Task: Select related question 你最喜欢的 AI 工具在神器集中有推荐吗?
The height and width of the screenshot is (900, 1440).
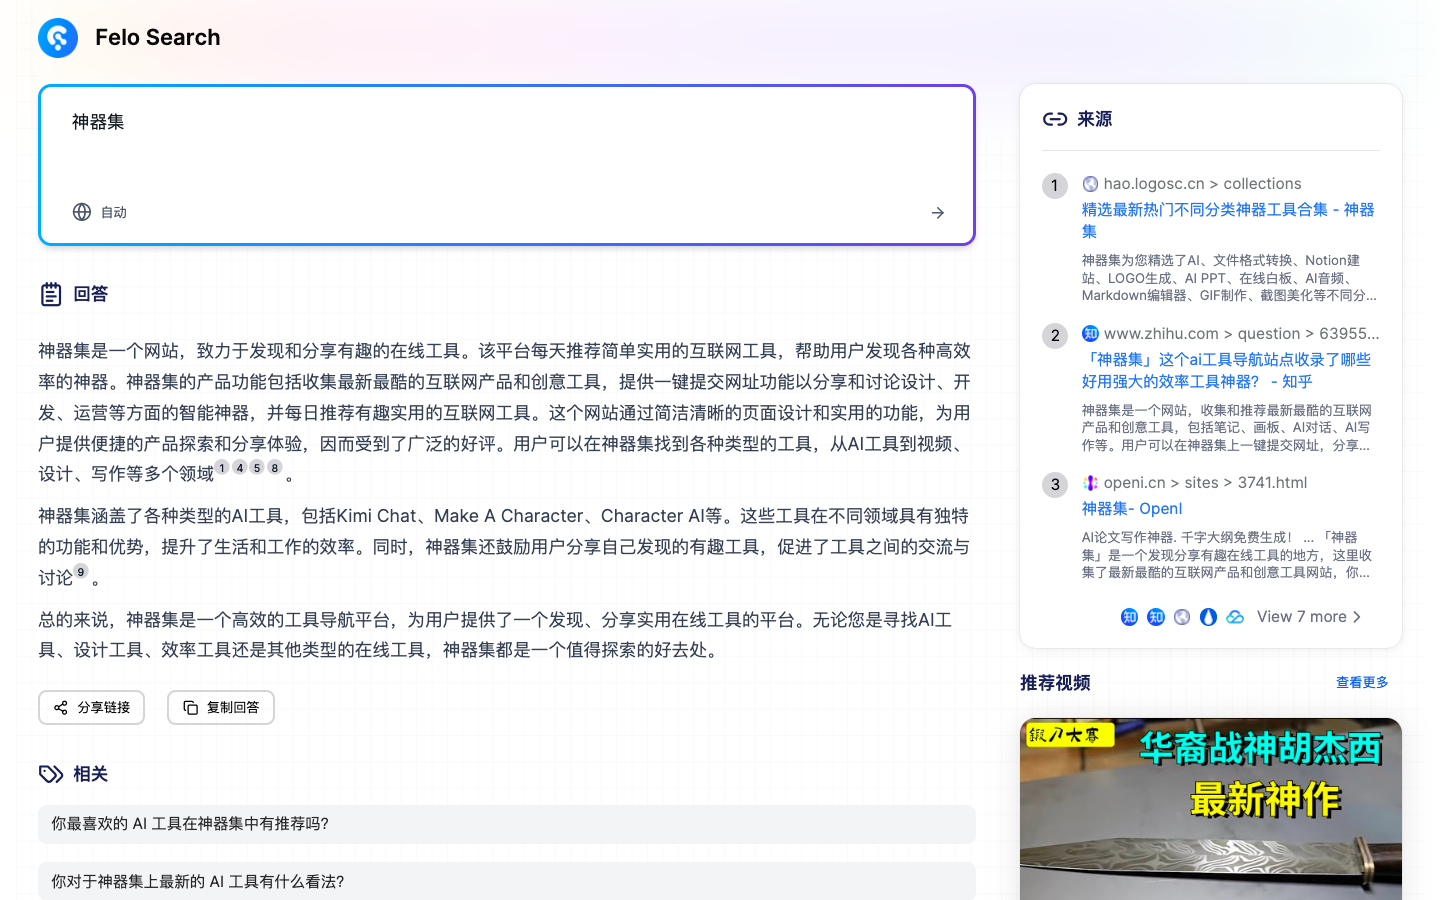Action: pyautogui.click(x=507, y=824)
